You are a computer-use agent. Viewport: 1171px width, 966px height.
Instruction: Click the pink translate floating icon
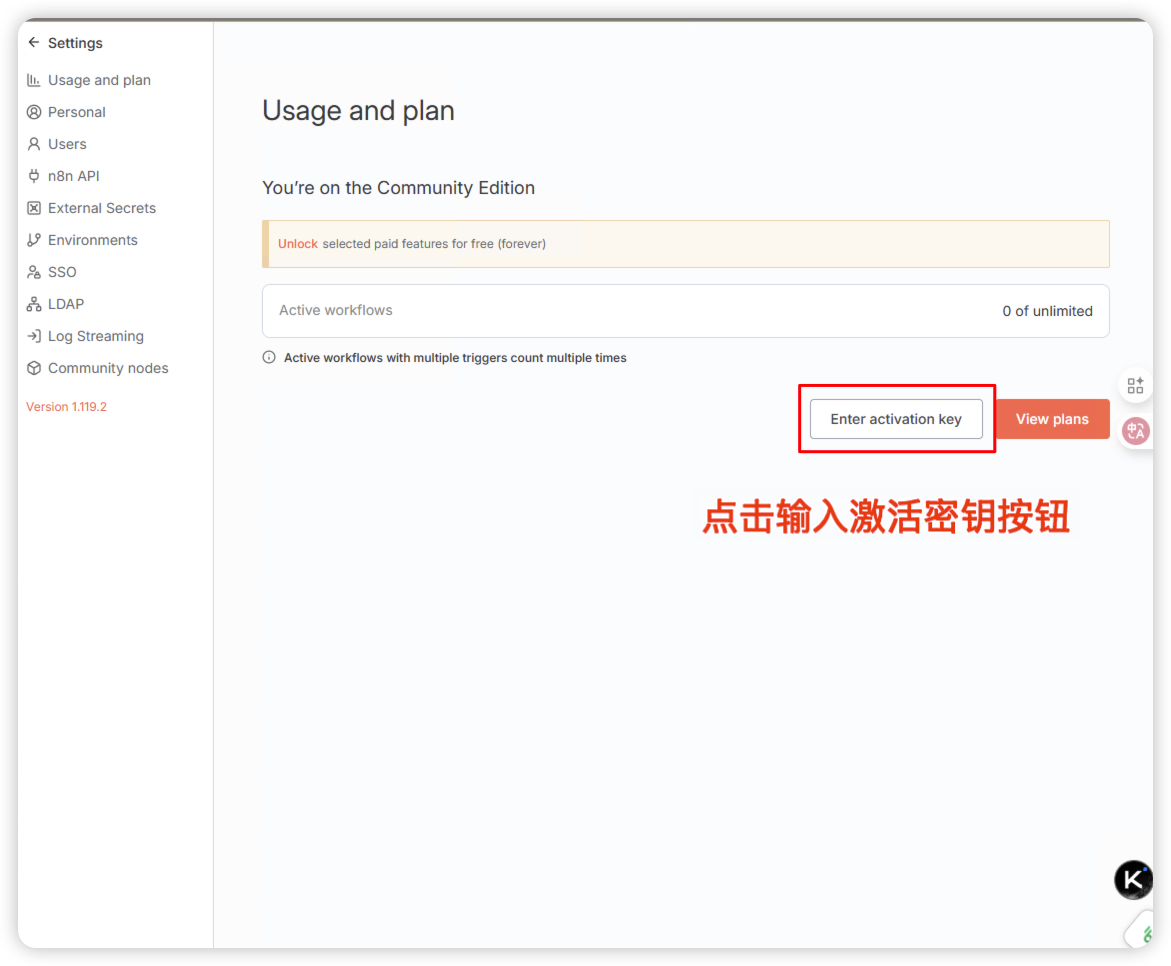(x=1136, y=431)
